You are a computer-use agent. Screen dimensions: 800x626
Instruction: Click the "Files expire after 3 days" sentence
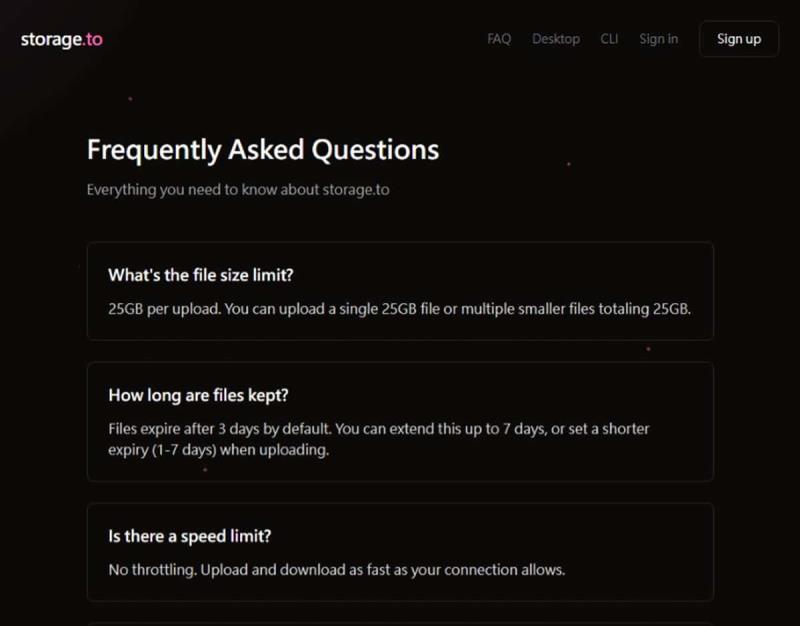219,429
